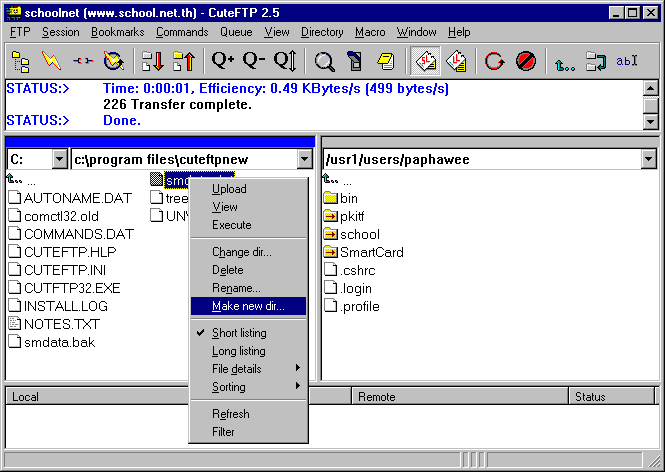Select the pkitf link folder icon

click(x=330, y=216)
